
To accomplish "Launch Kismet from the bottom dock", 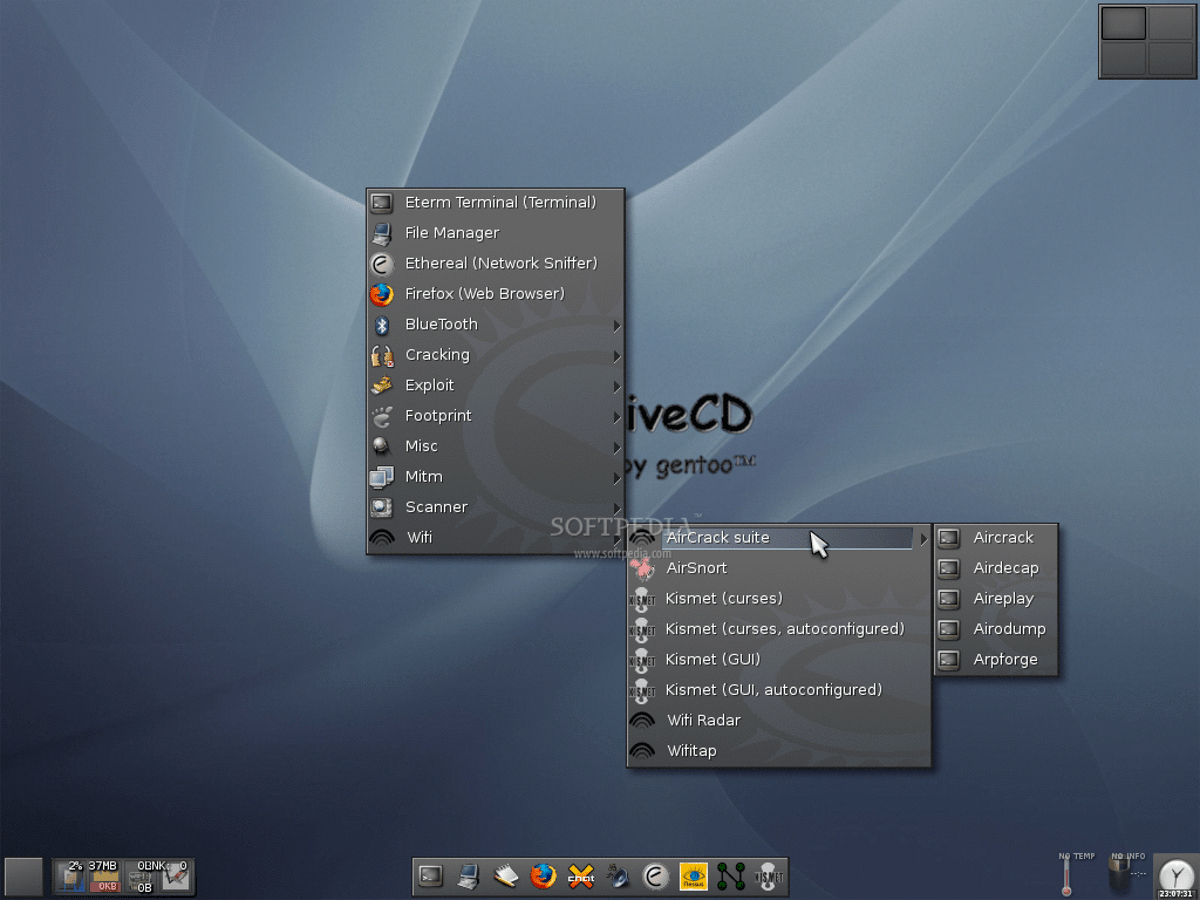I will click(769, 877).
